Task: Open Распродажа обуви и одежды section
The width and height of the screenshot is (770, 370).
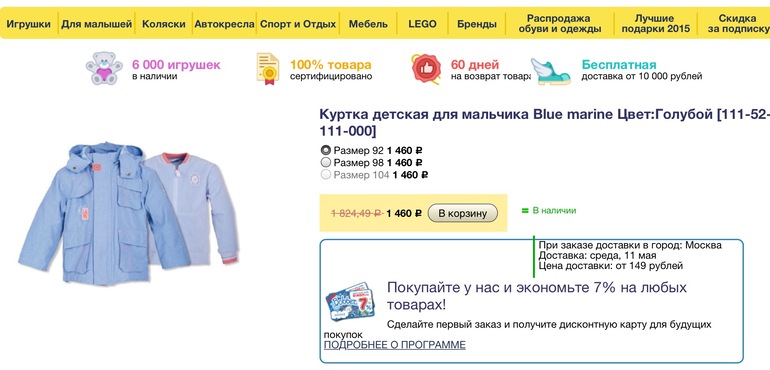Action: [x=560, y=24]
